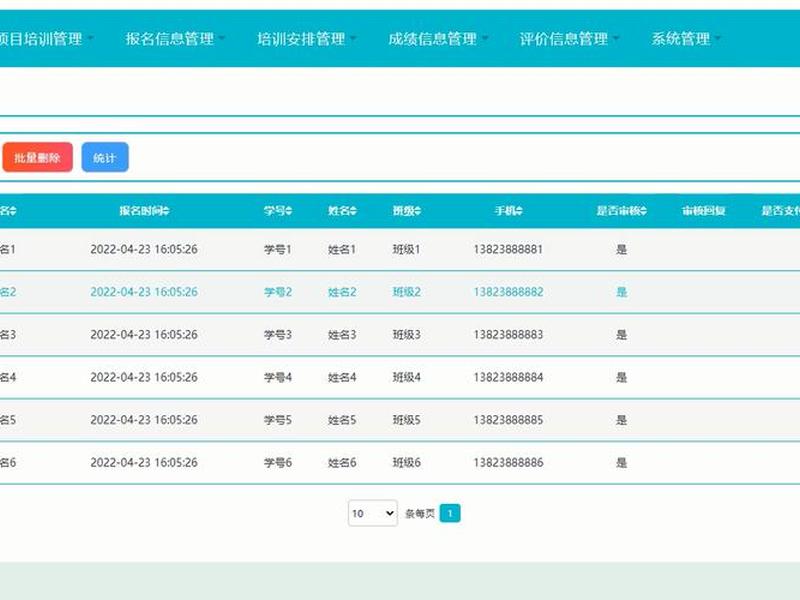Open the 项目培训管理 menu
This screenshot has height=600, width=800.
46,39
